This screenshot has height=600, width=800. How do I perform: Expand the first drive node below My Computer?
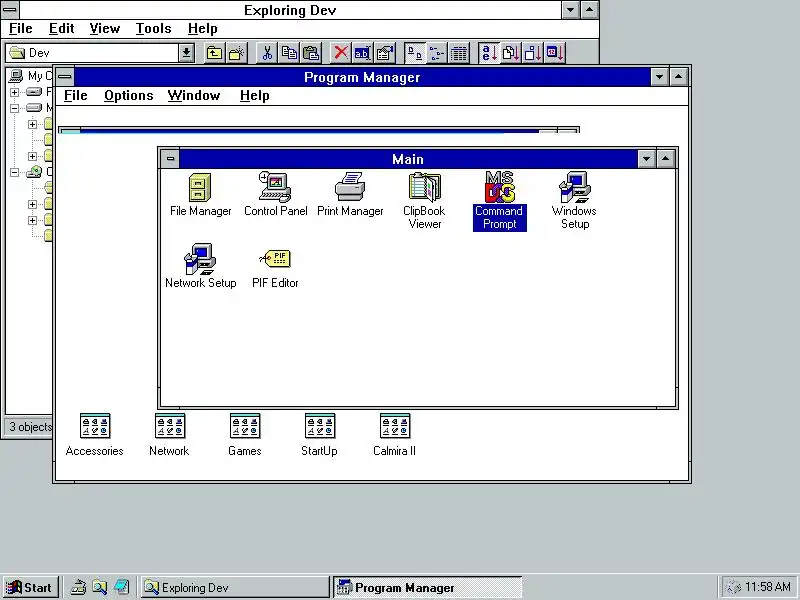pyautogui.click(x=14, y=92)
